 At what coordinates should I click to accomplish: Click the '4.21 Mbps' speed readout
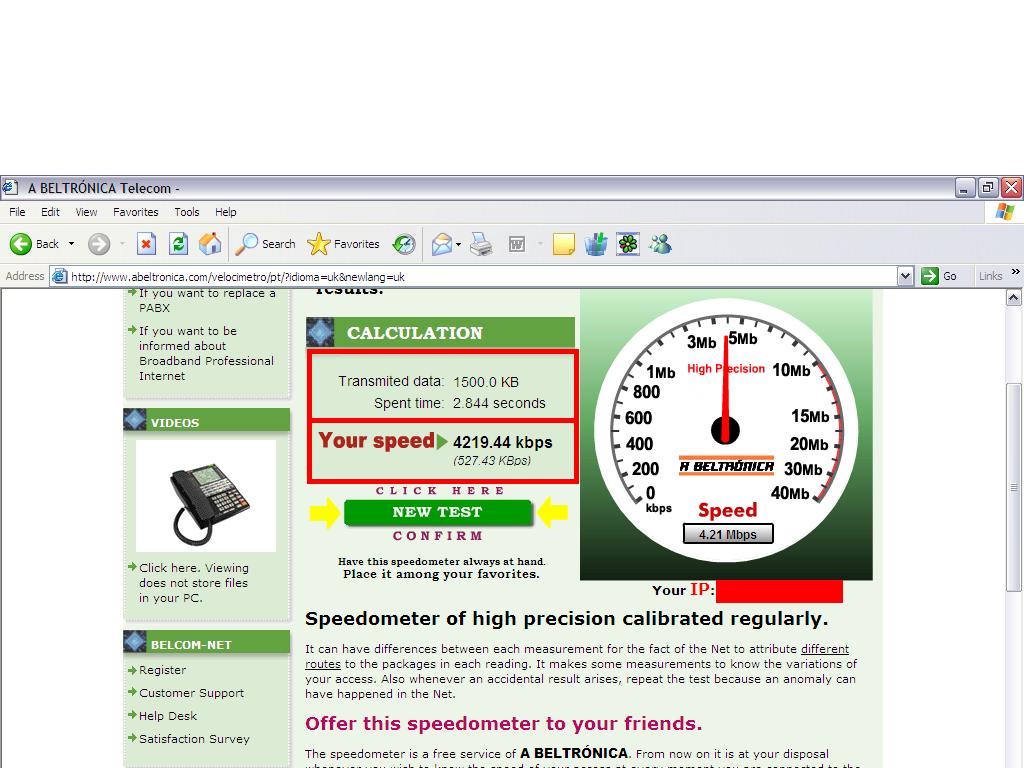(x=728, y=534)
